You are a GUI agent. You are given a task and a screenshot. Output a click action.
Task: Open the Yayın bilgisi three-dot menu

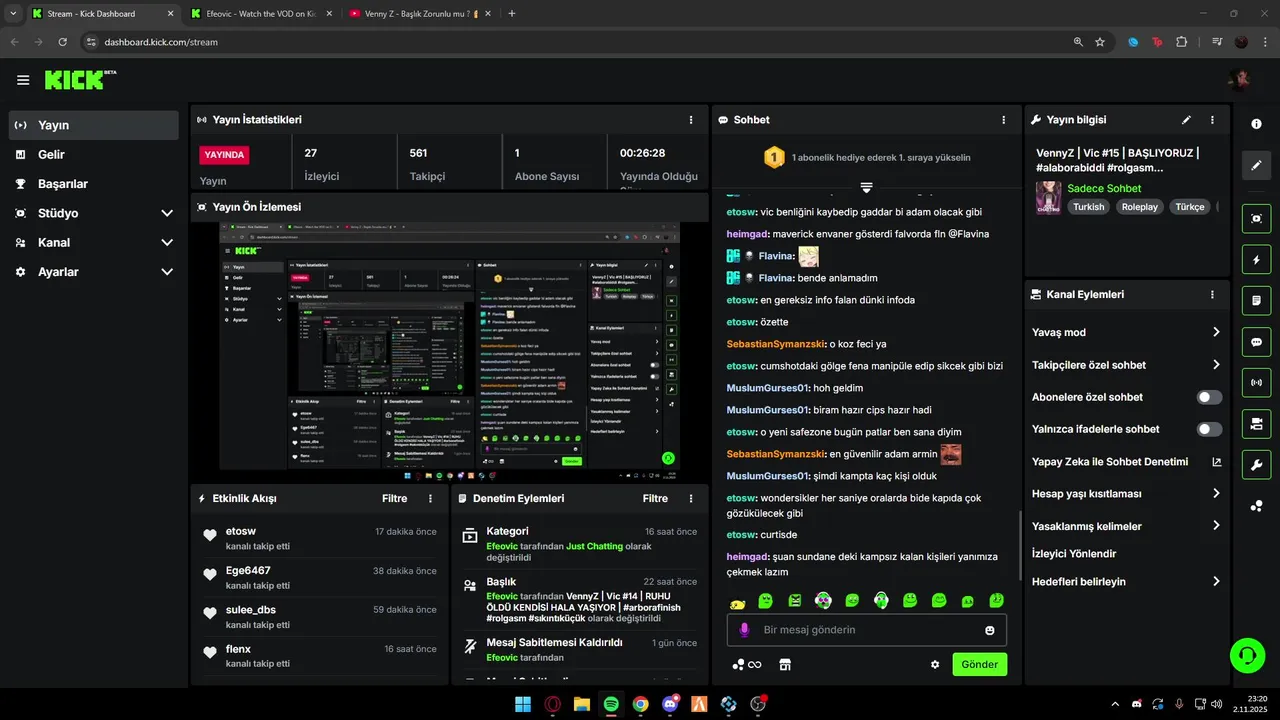[x=1212, y=120]
